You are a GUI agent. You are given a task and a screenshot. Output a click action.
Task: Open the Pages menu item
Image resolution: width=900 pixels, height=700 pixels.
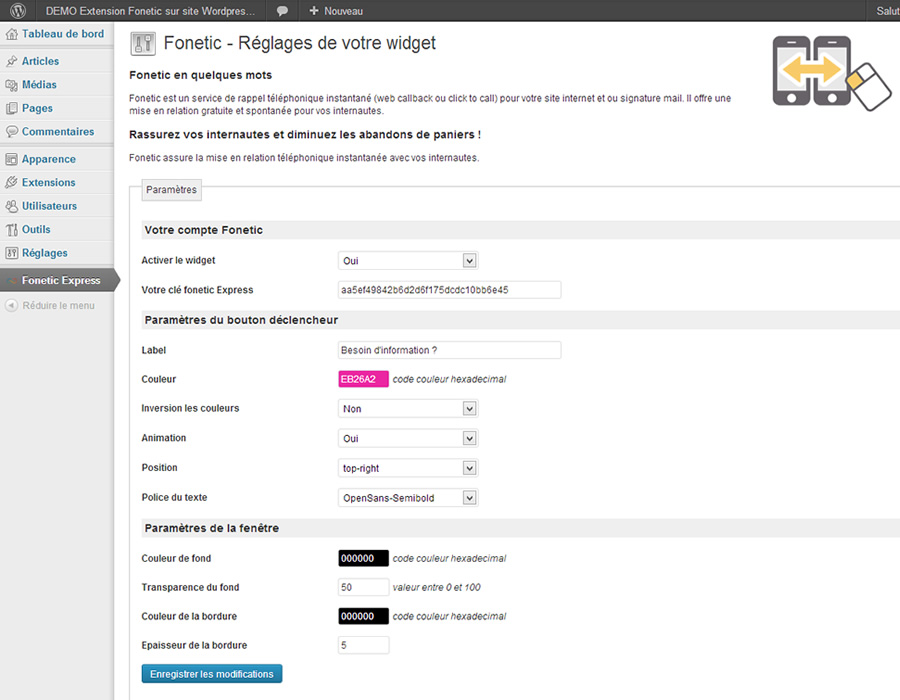click(37, 108)
